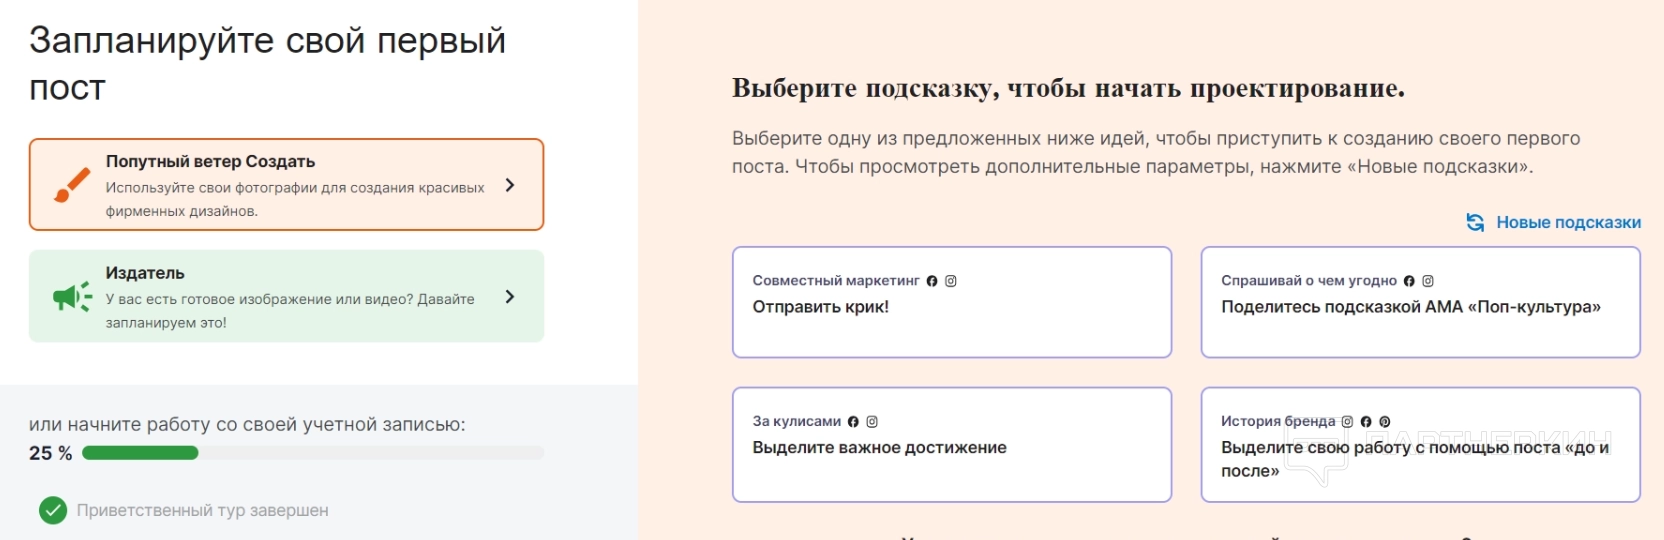Screen dimensions: 1664x540
Task: Click Instagram icon next to Совместный маркетинг
Action: [x=951, y=281]
